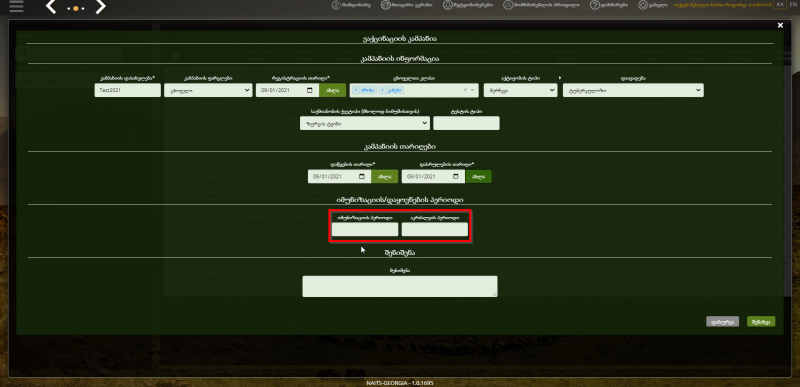800x387 pixels.
Task: Expand the activity type dropdown
Action: click(x=520, y=90)
